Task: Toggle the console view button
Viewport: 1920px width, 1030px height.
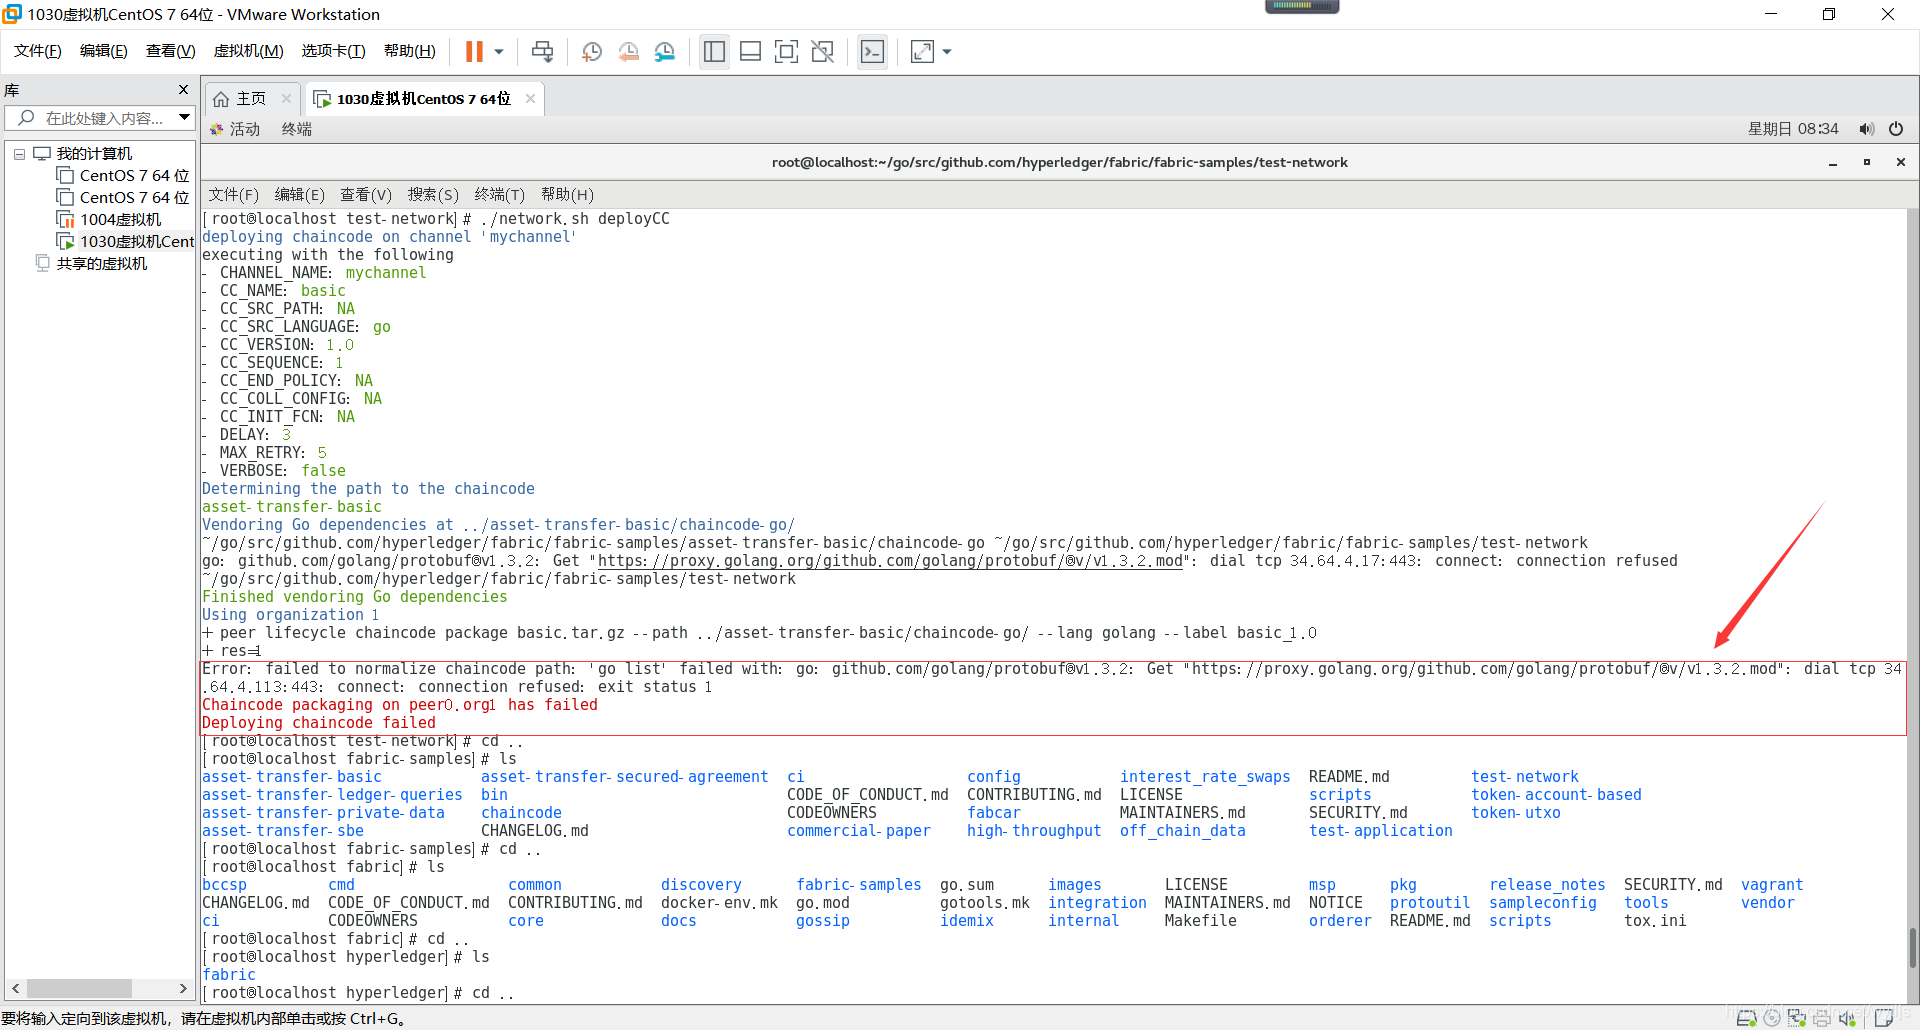Action: 872,51
